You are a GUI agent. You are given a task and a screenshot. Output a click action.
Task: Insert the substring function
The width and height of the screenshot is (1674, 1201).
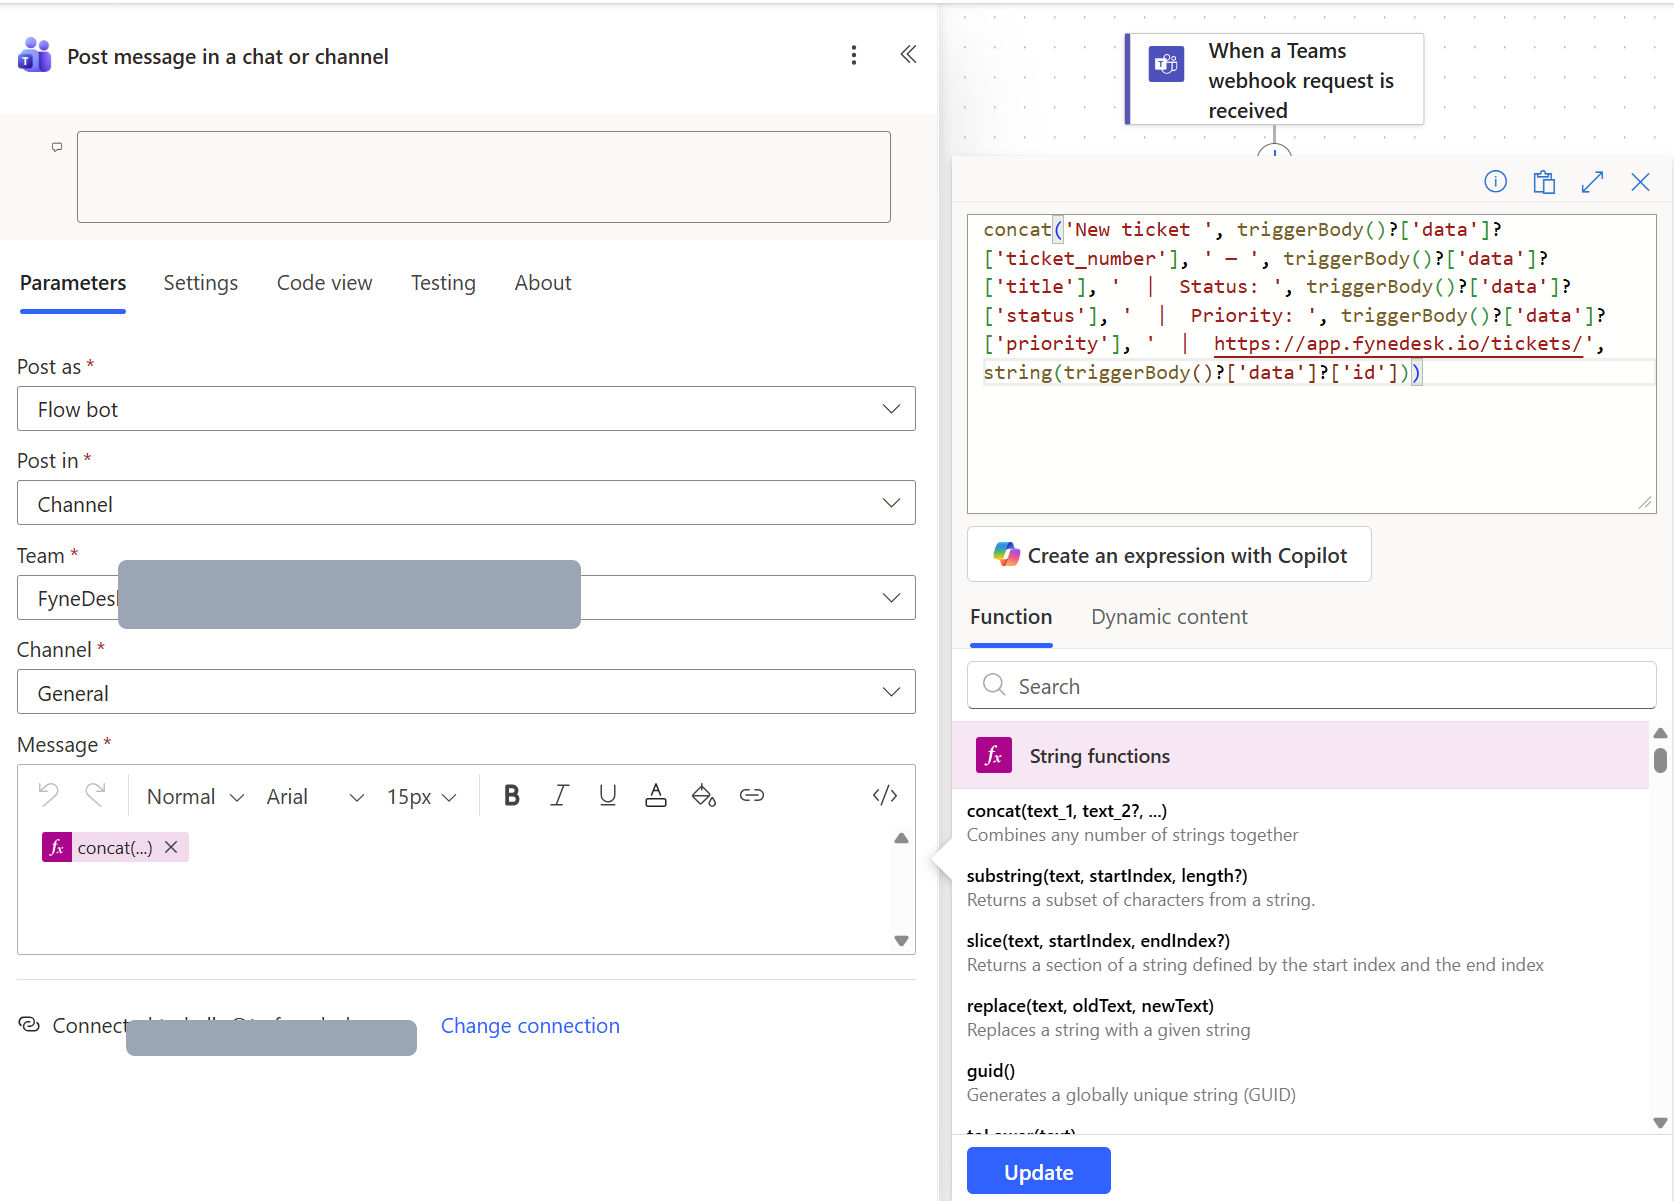[1140, 887]
